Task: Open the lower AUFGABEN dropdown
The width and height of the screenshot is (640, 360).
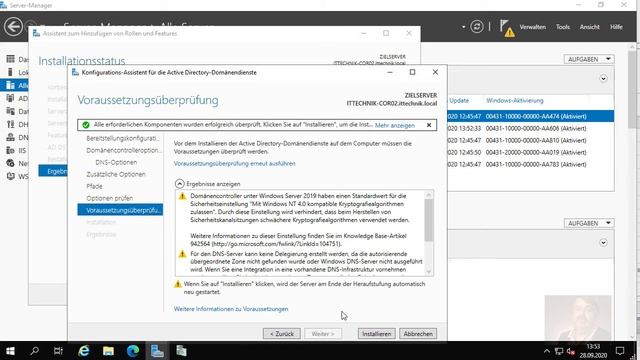Action: [x=589, y=223]
